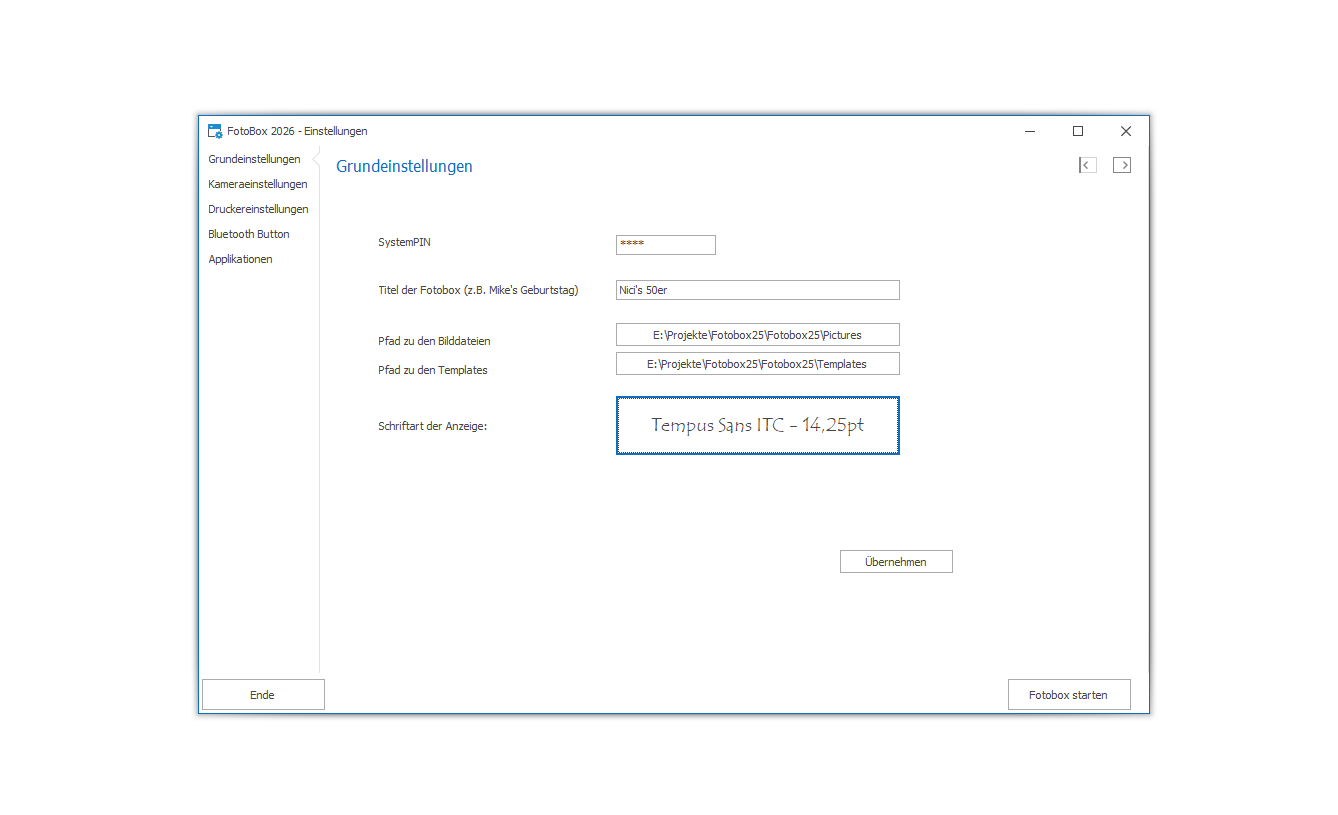Choose the Pictures folder path button
The height and width of the screenshot is (815, 1338).
[x=757, y=335]
